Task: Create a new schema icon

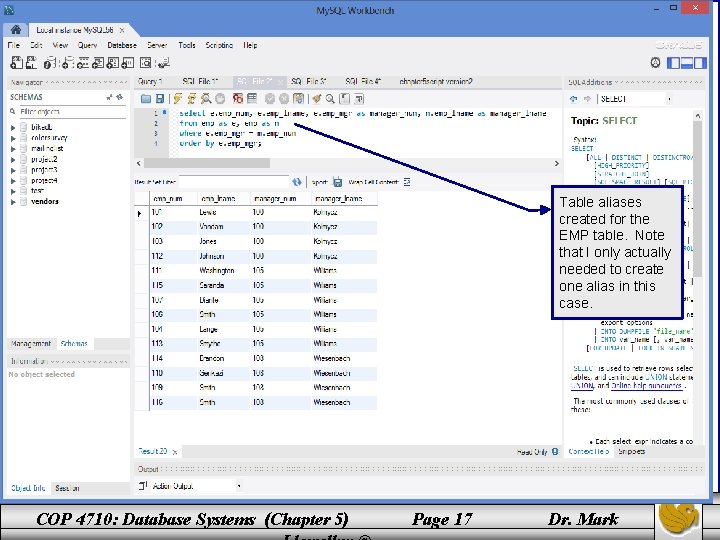Action: [68, 63]
